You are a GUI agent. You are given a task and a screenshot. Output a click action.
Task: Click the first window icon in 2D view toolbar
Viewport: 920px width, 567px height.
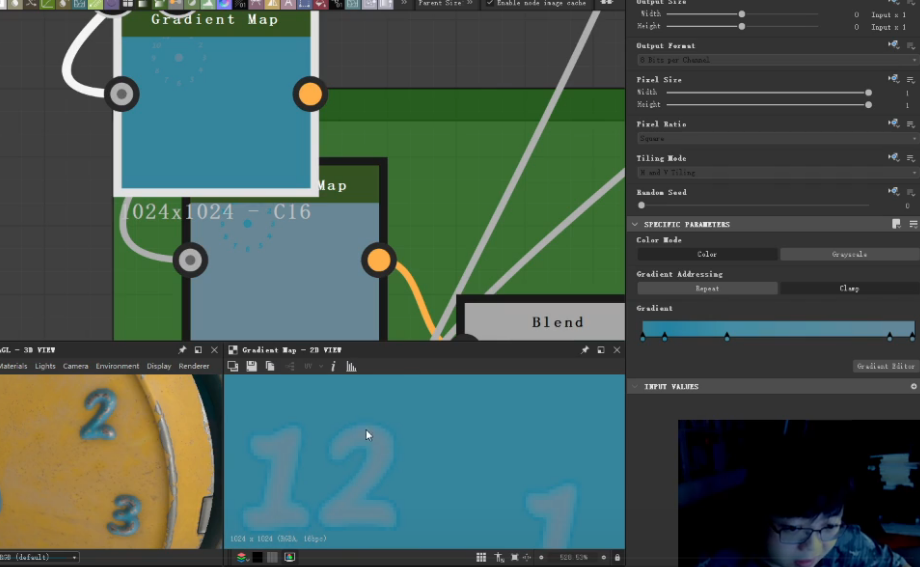233,366
